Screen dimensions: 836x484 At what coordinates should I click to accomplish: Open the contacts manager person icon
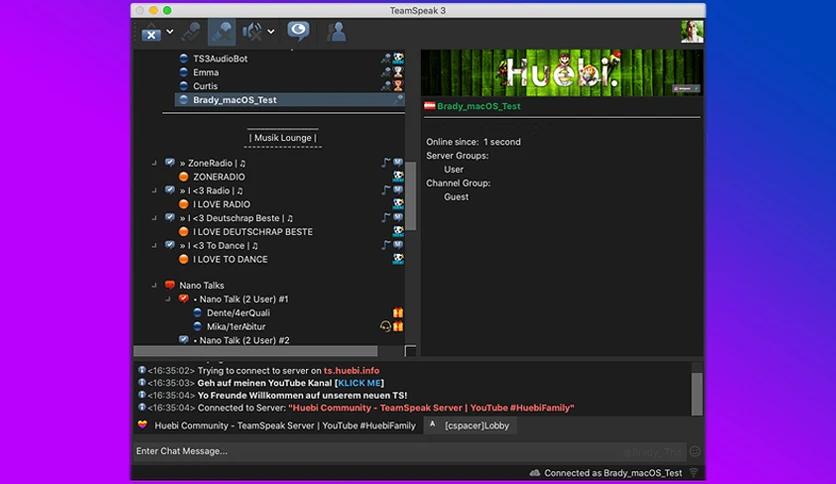click(x=336, y=32)
